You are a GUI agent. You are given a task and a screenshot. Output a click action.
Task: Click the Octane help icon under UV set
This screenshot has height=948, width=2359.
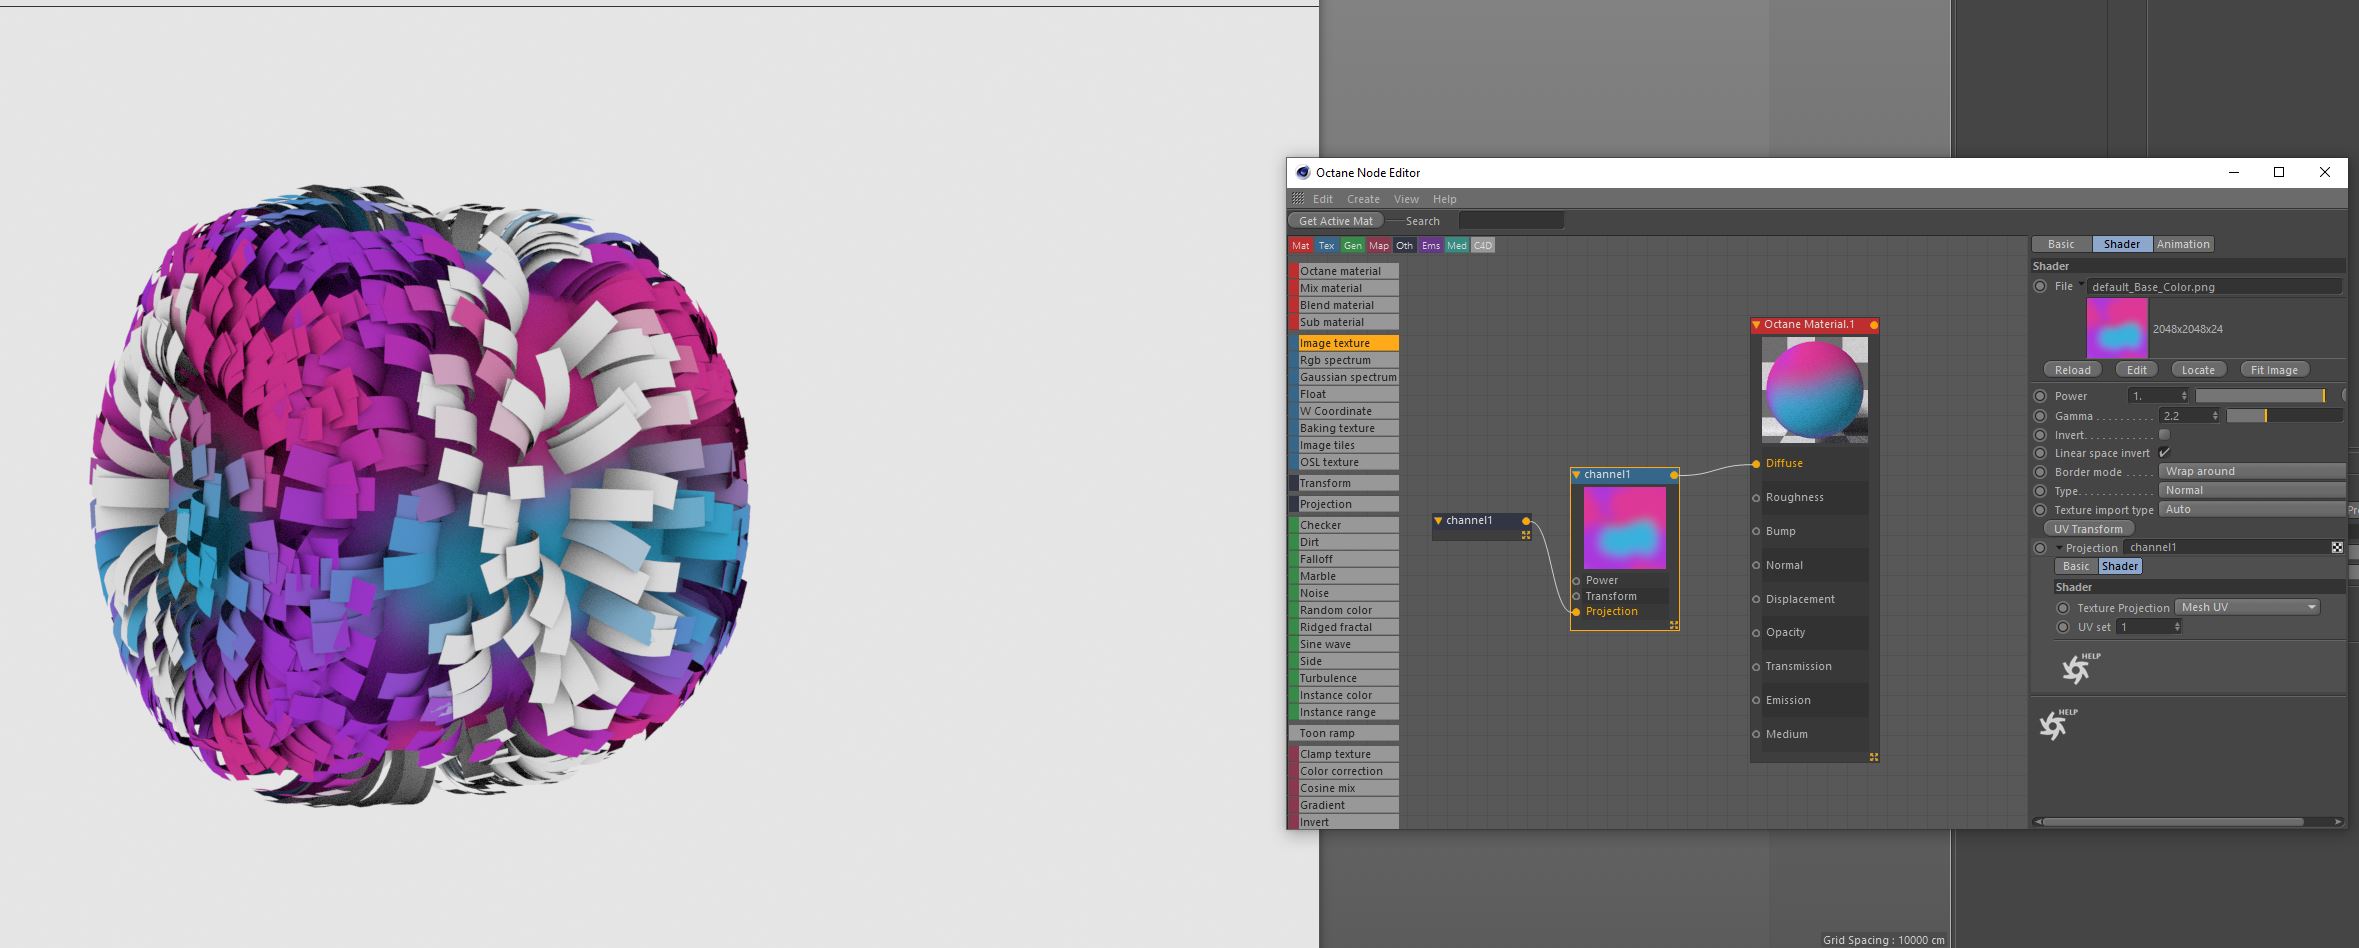2076,668
